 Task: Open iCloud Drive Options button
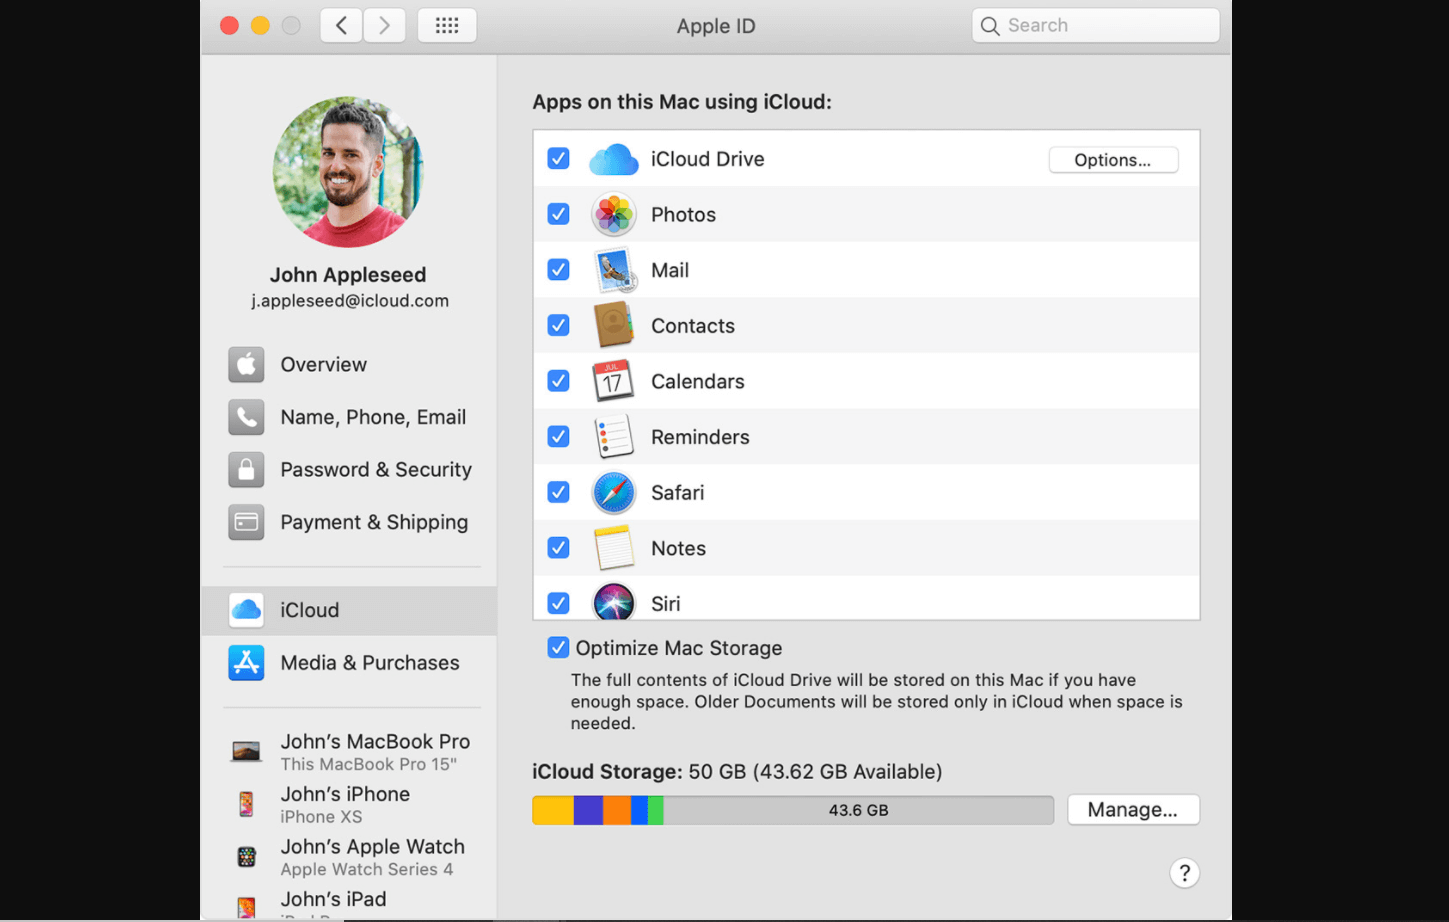coord(1113,160)
